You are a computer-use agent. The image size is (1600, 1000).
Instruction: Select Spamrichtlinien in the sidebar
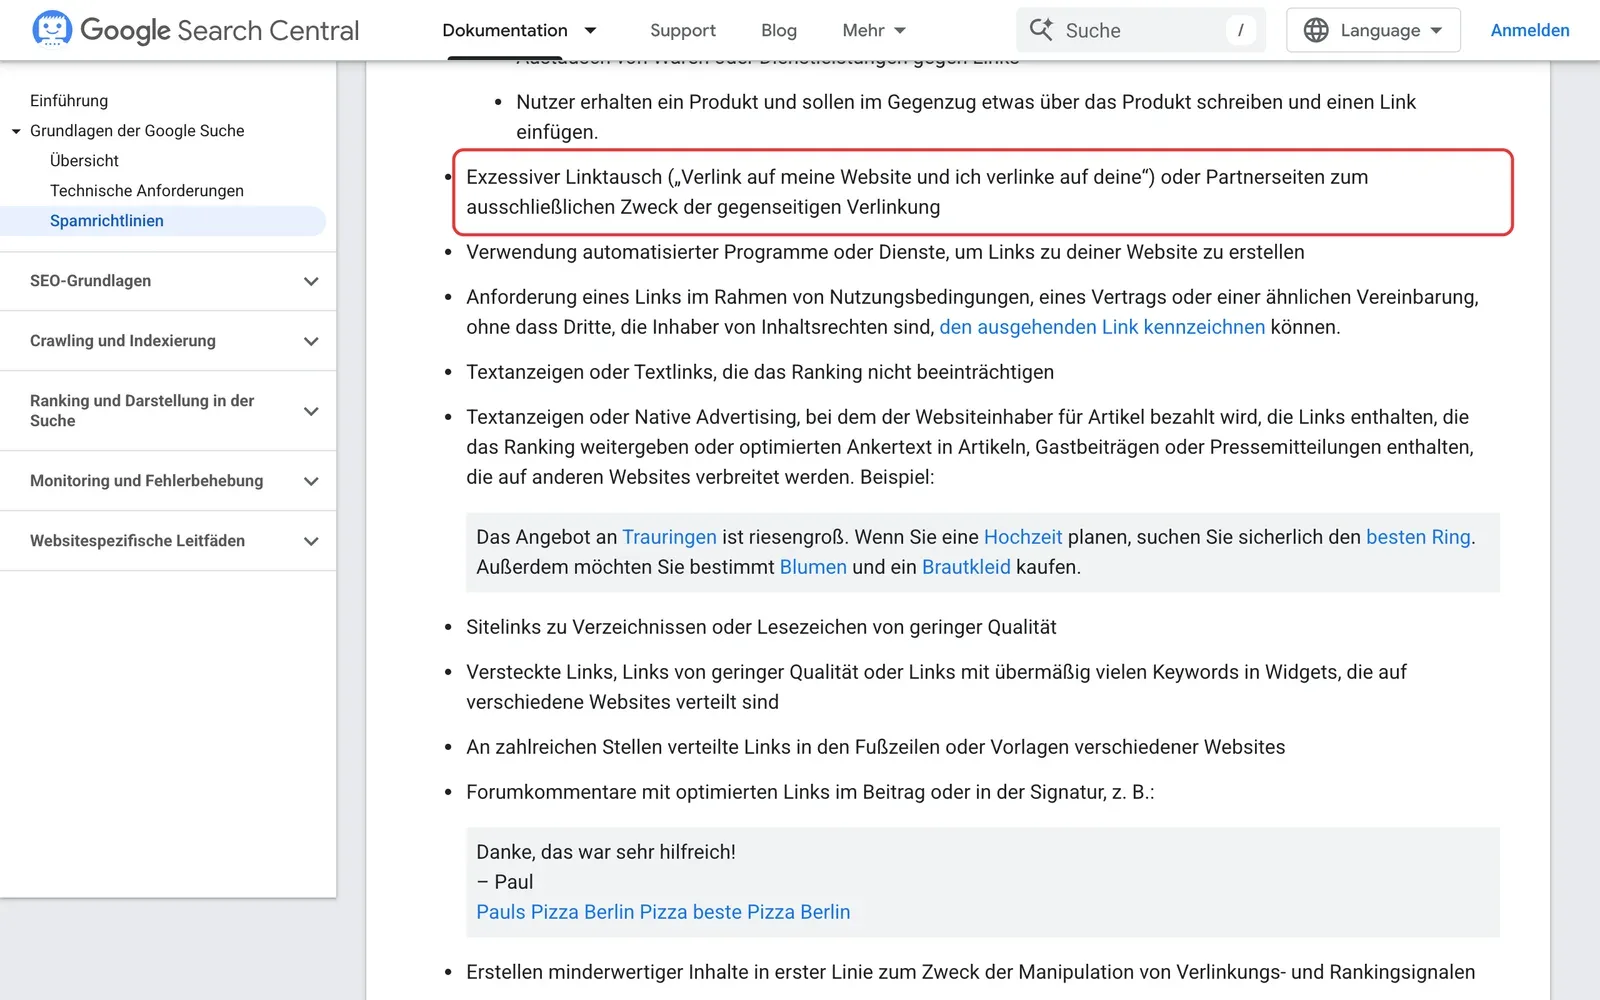[107, 221]
